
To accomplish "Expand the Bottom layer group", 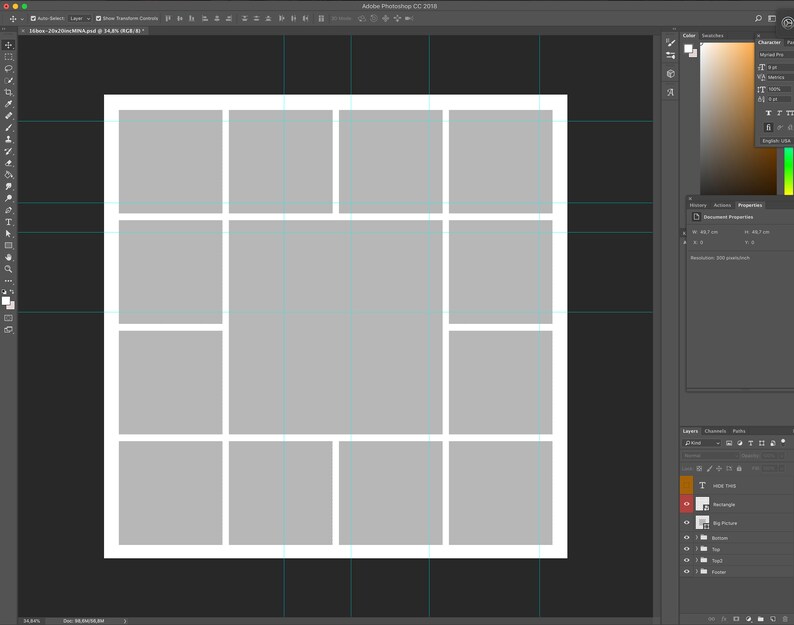I will (x=697, y=537).
